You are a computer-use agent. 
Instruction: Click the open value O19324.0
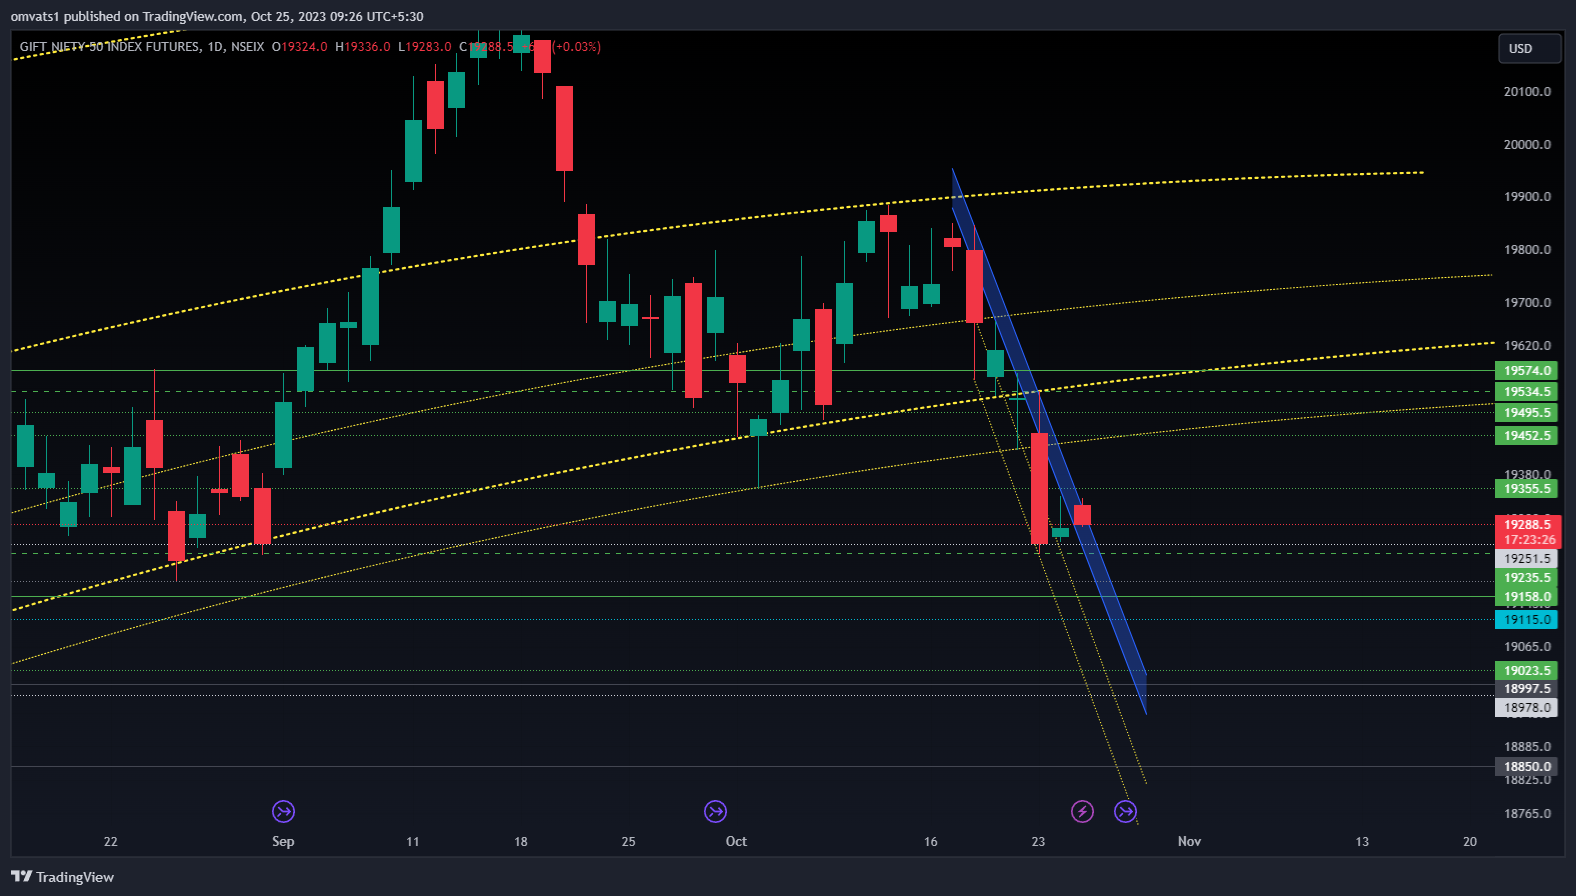pos(299,47)
